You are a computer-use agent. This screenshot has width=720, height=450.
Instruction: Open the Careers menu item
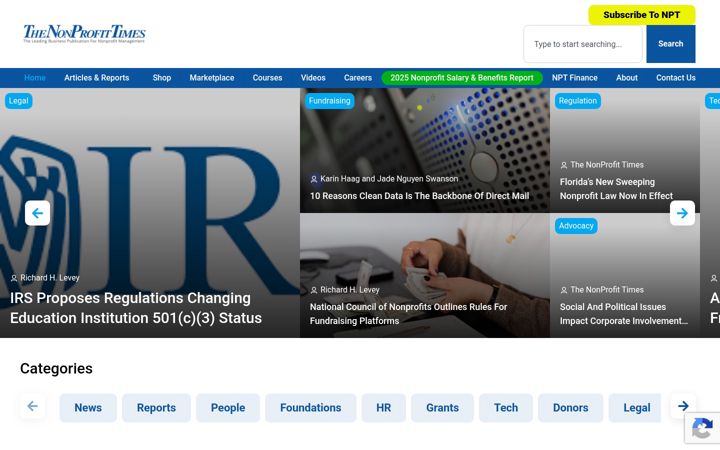358,78
